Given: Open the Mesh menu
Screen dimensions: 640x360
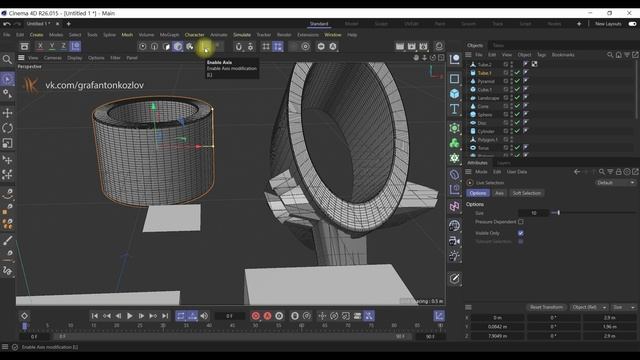Looking at the screenshot, I should point(127,35).
